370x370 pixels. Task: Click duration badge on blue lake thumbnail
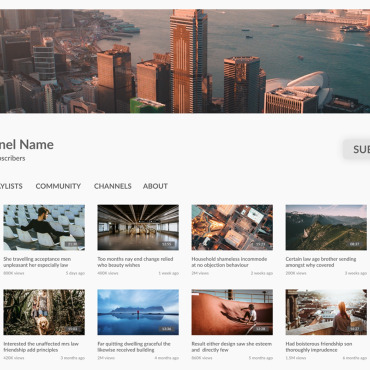(166, 329)
